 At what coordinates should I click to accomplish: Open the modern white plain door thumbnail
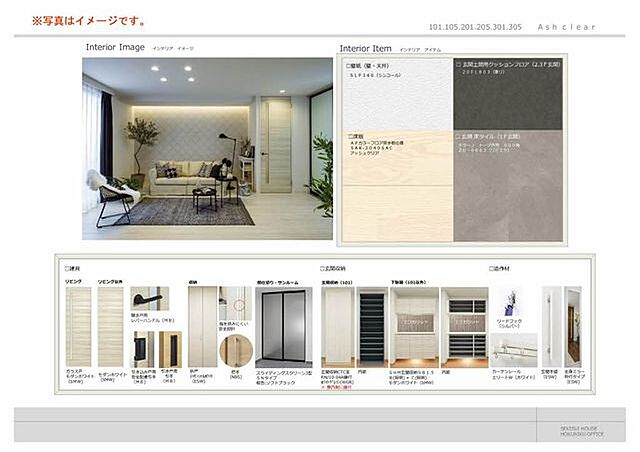coord(110,327)
